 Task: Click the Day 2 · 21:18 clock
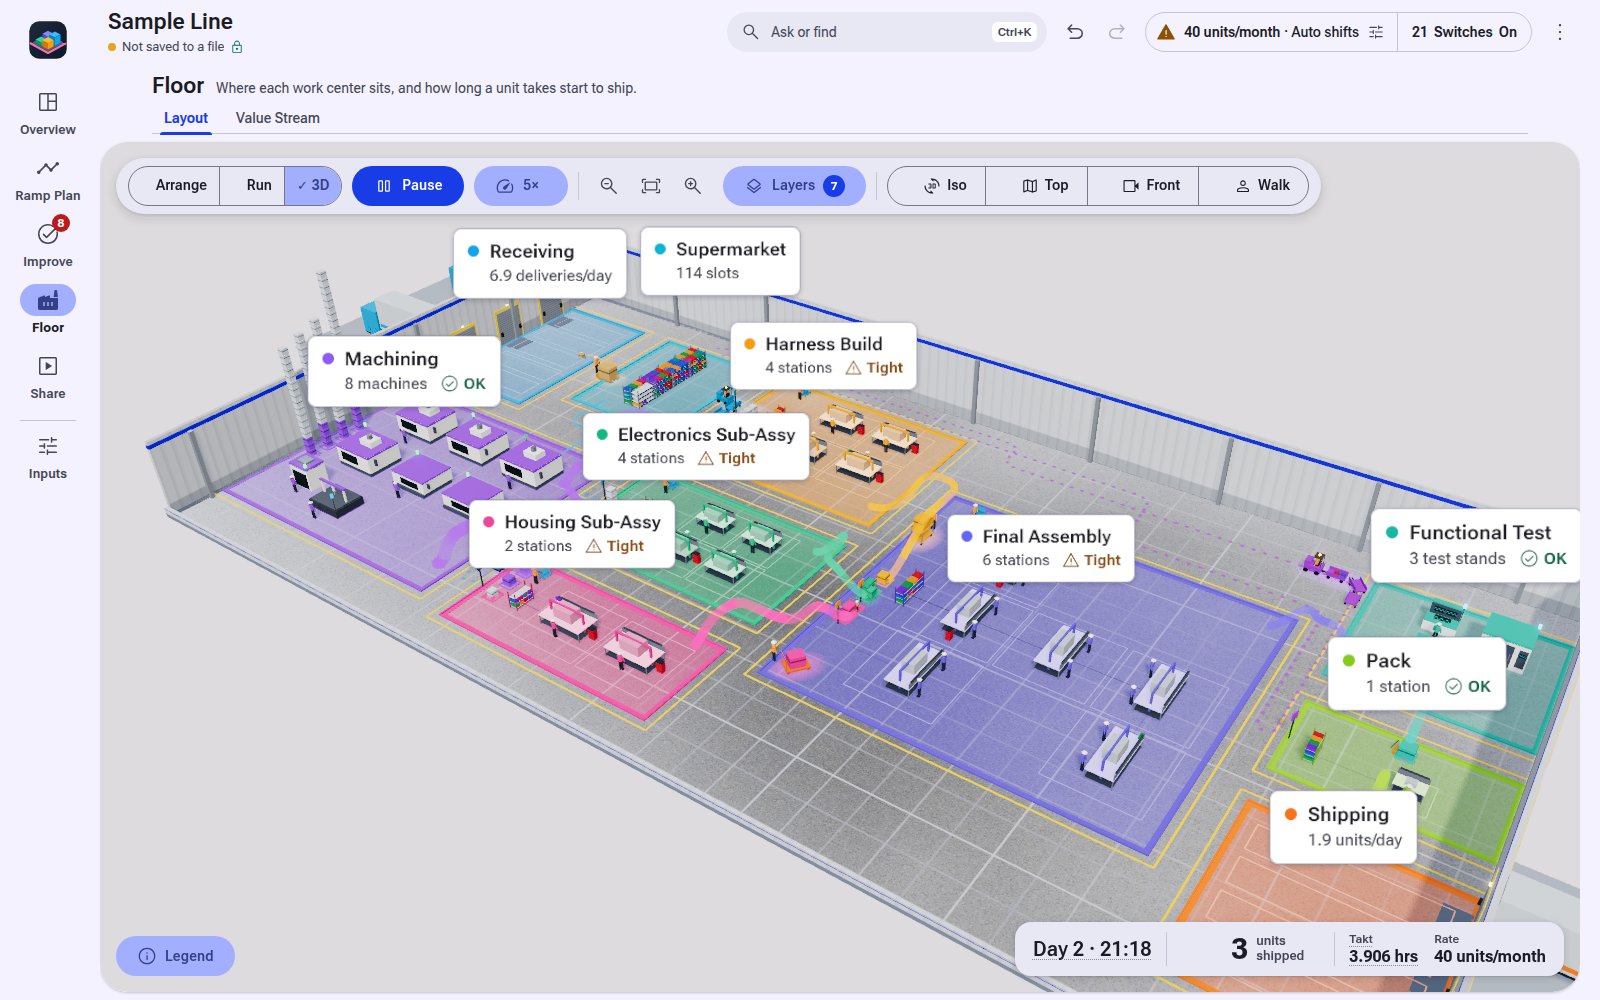point(1092,949)
